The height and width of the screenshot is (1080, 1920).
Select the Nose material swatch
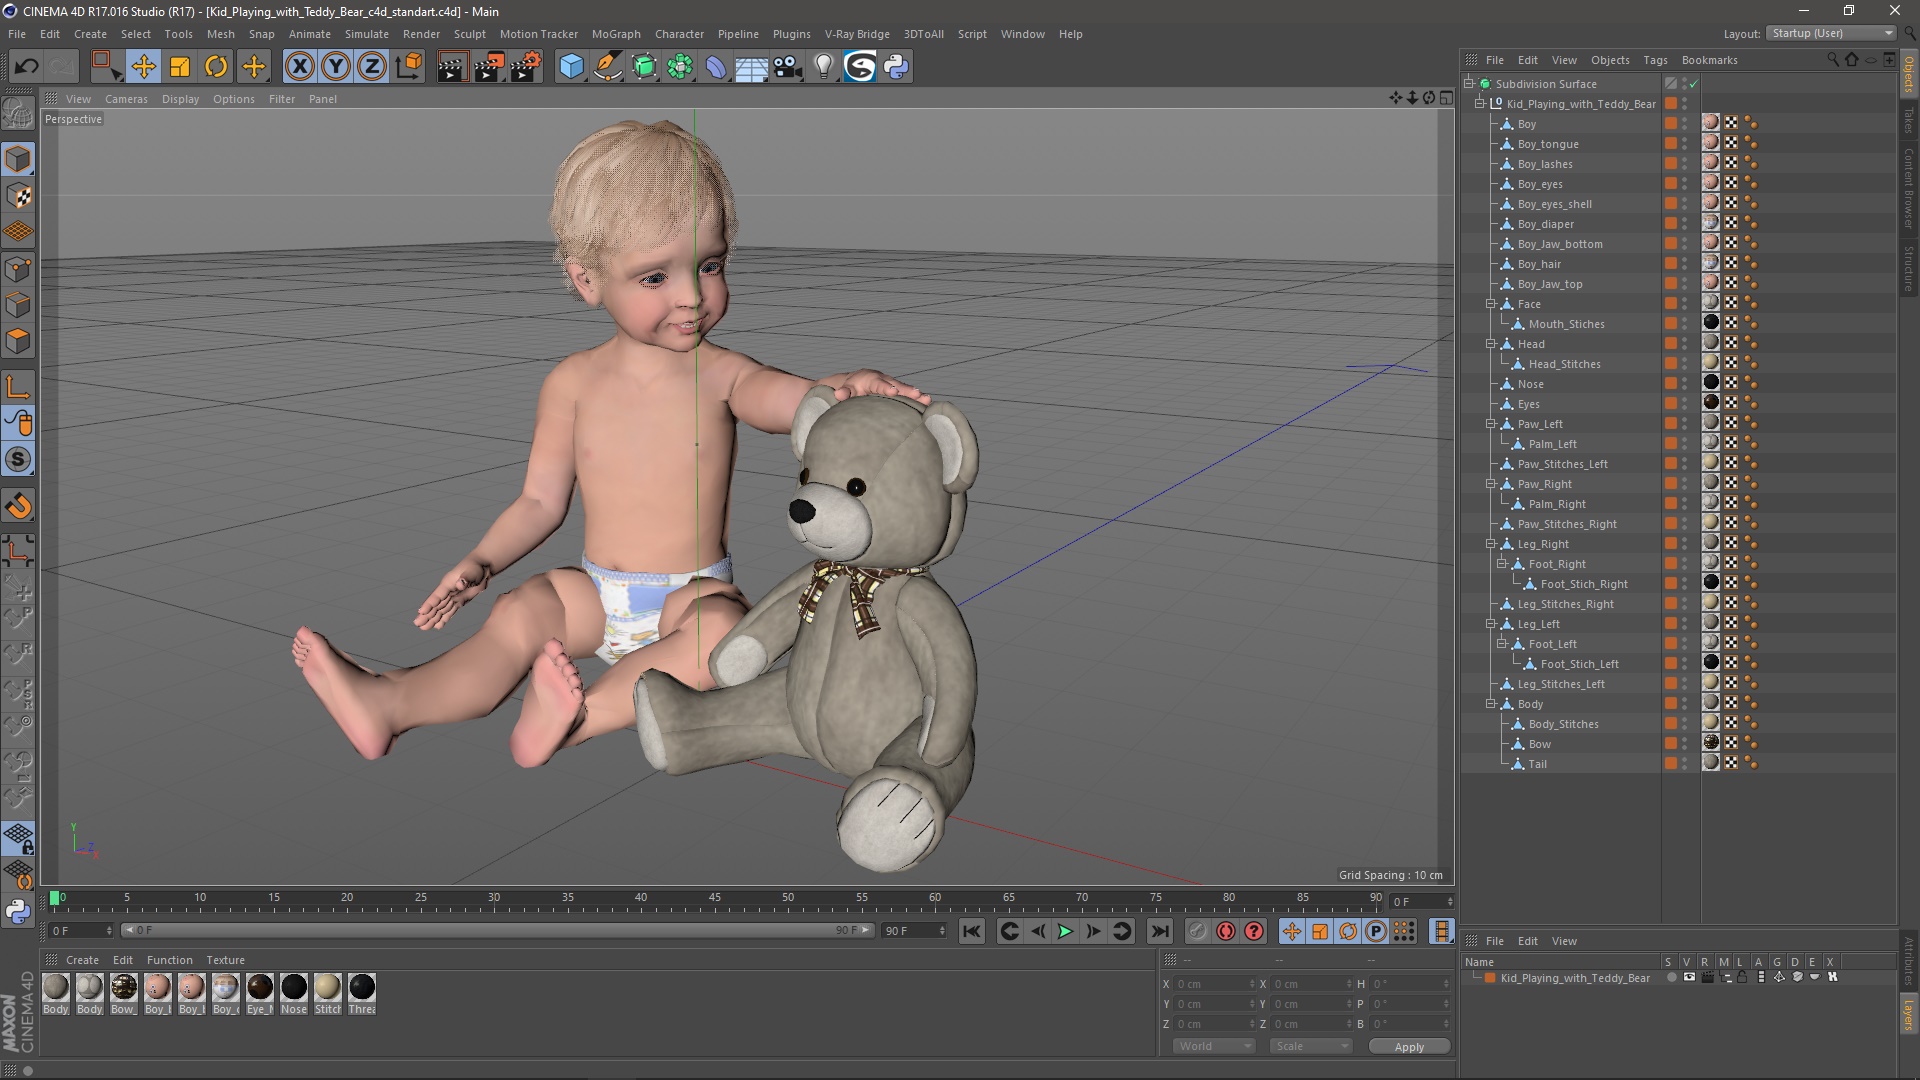click(x=294, y=988)
